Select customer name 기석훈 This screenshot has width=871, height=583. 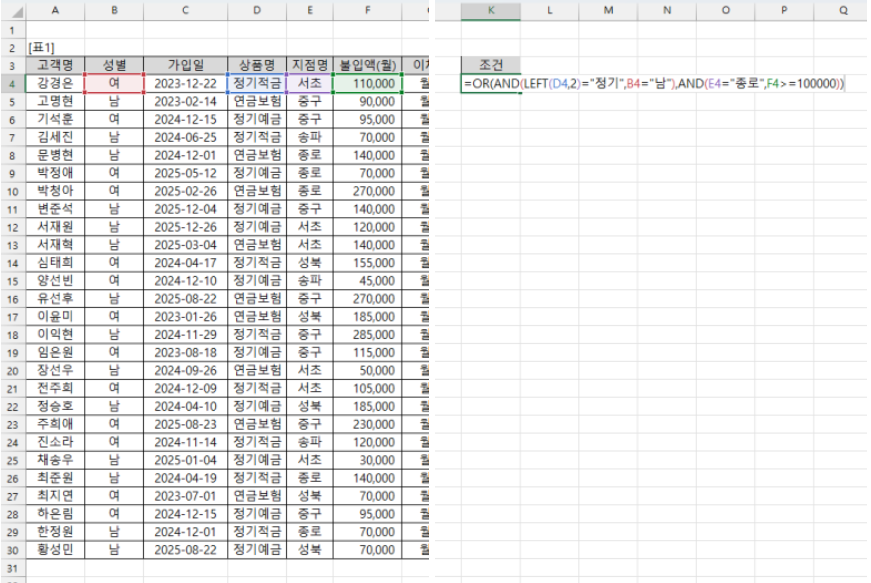click(55, 119)
